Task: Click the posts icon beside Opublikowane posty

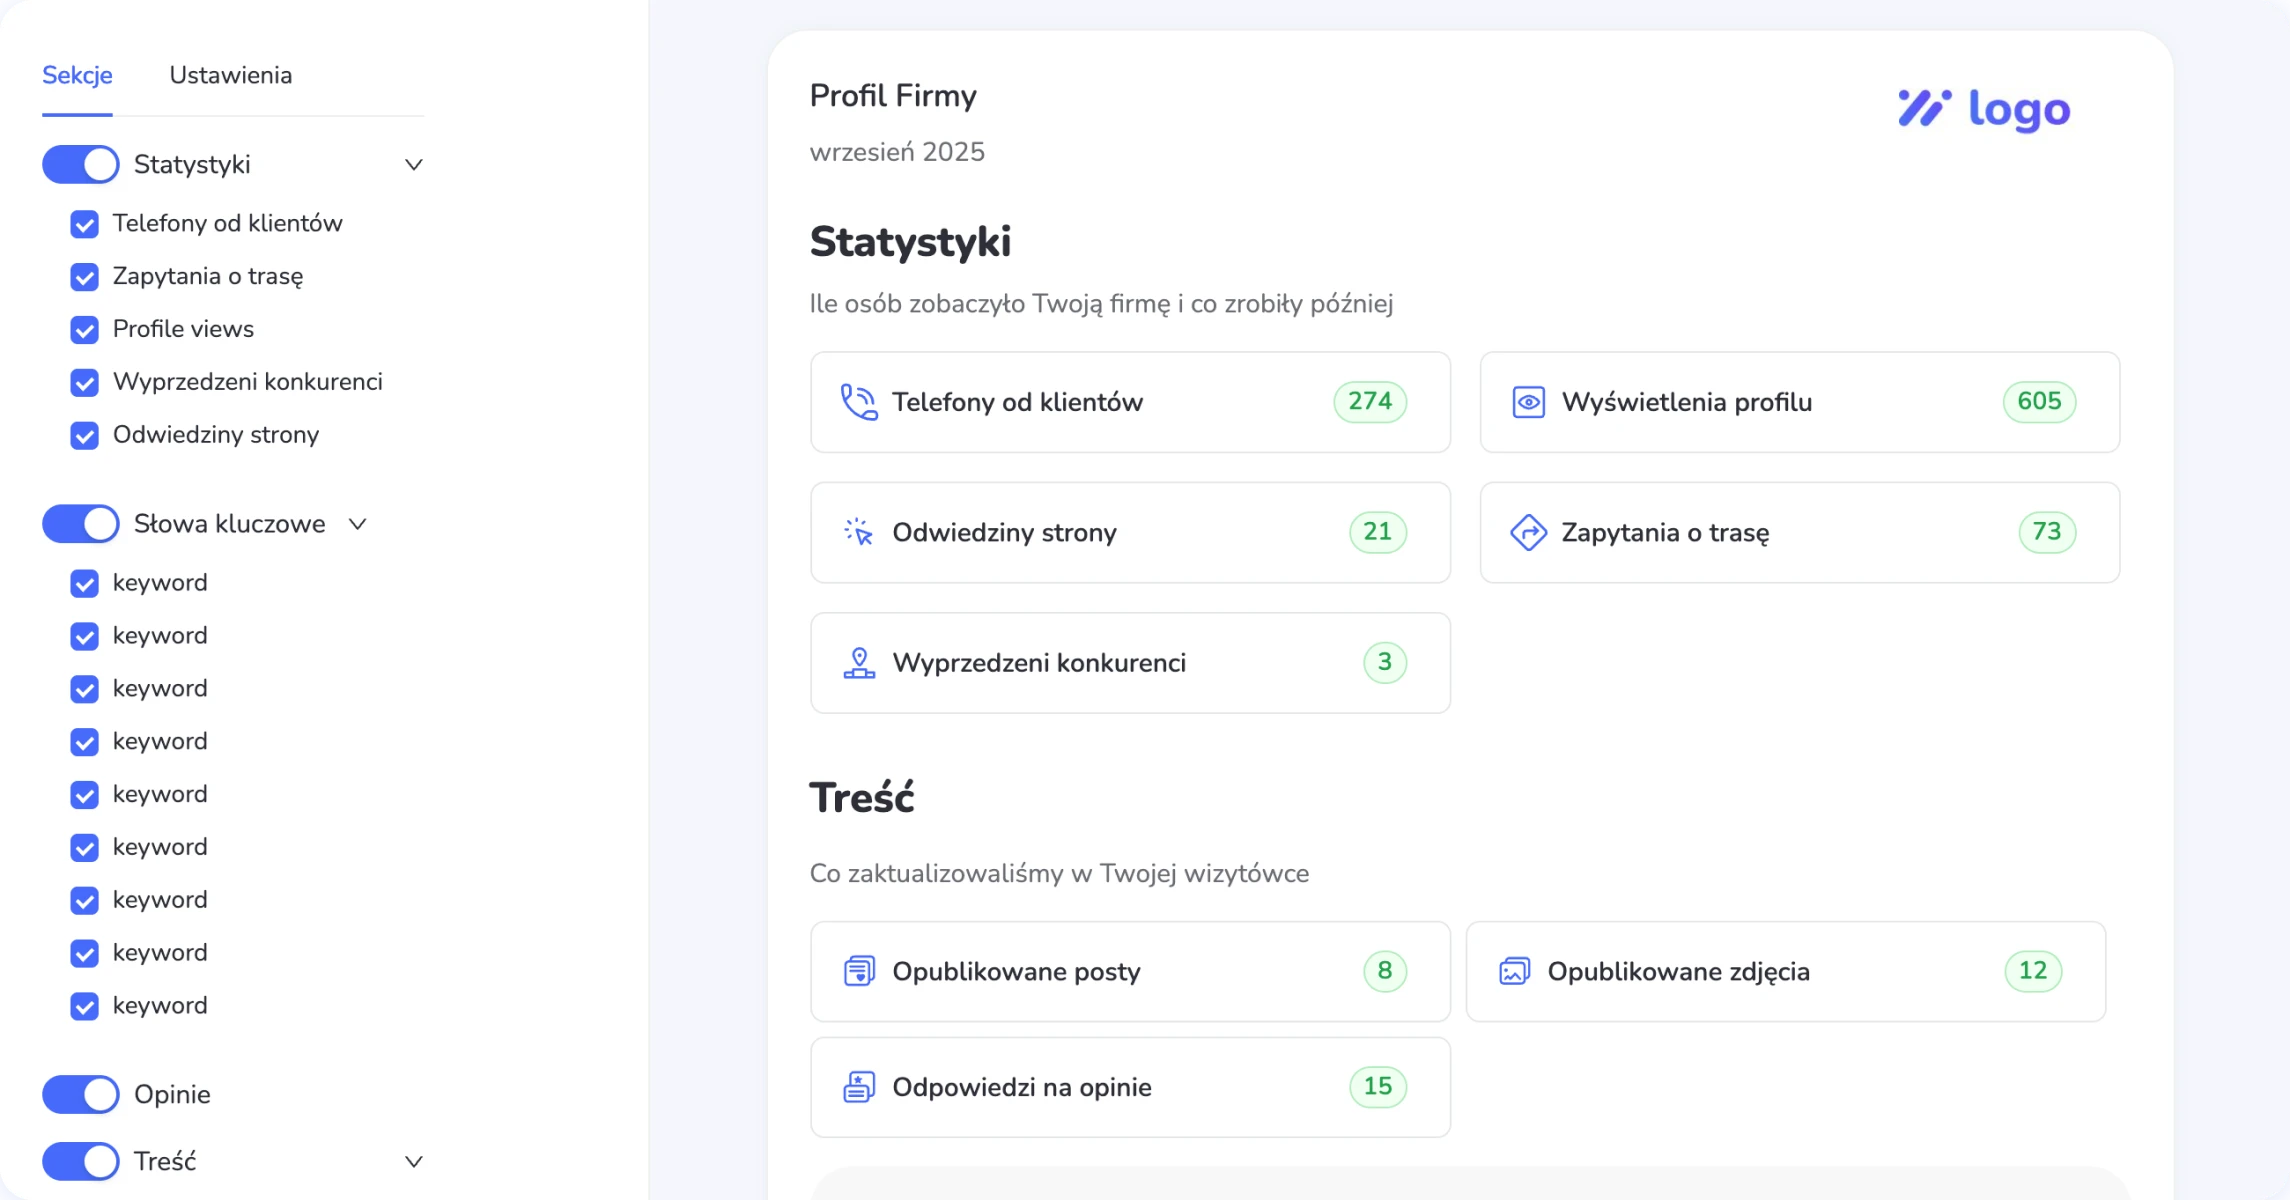Action: [858, 971]
